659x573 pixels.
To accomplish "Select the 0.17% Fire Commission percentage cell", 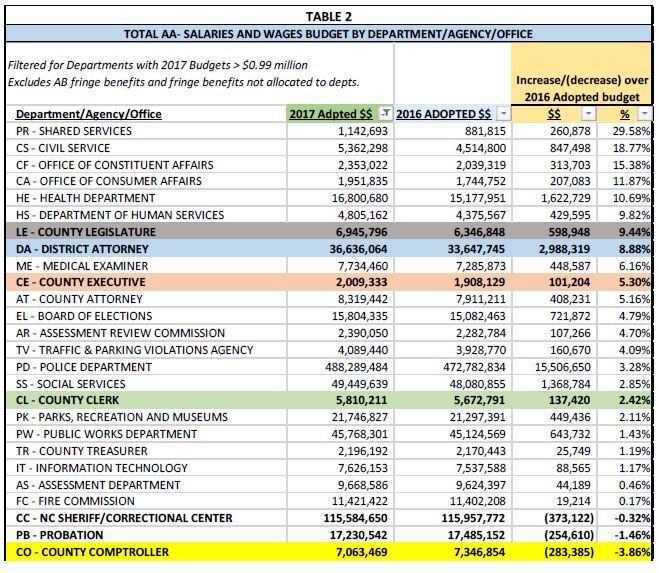I will coord(625,501).
